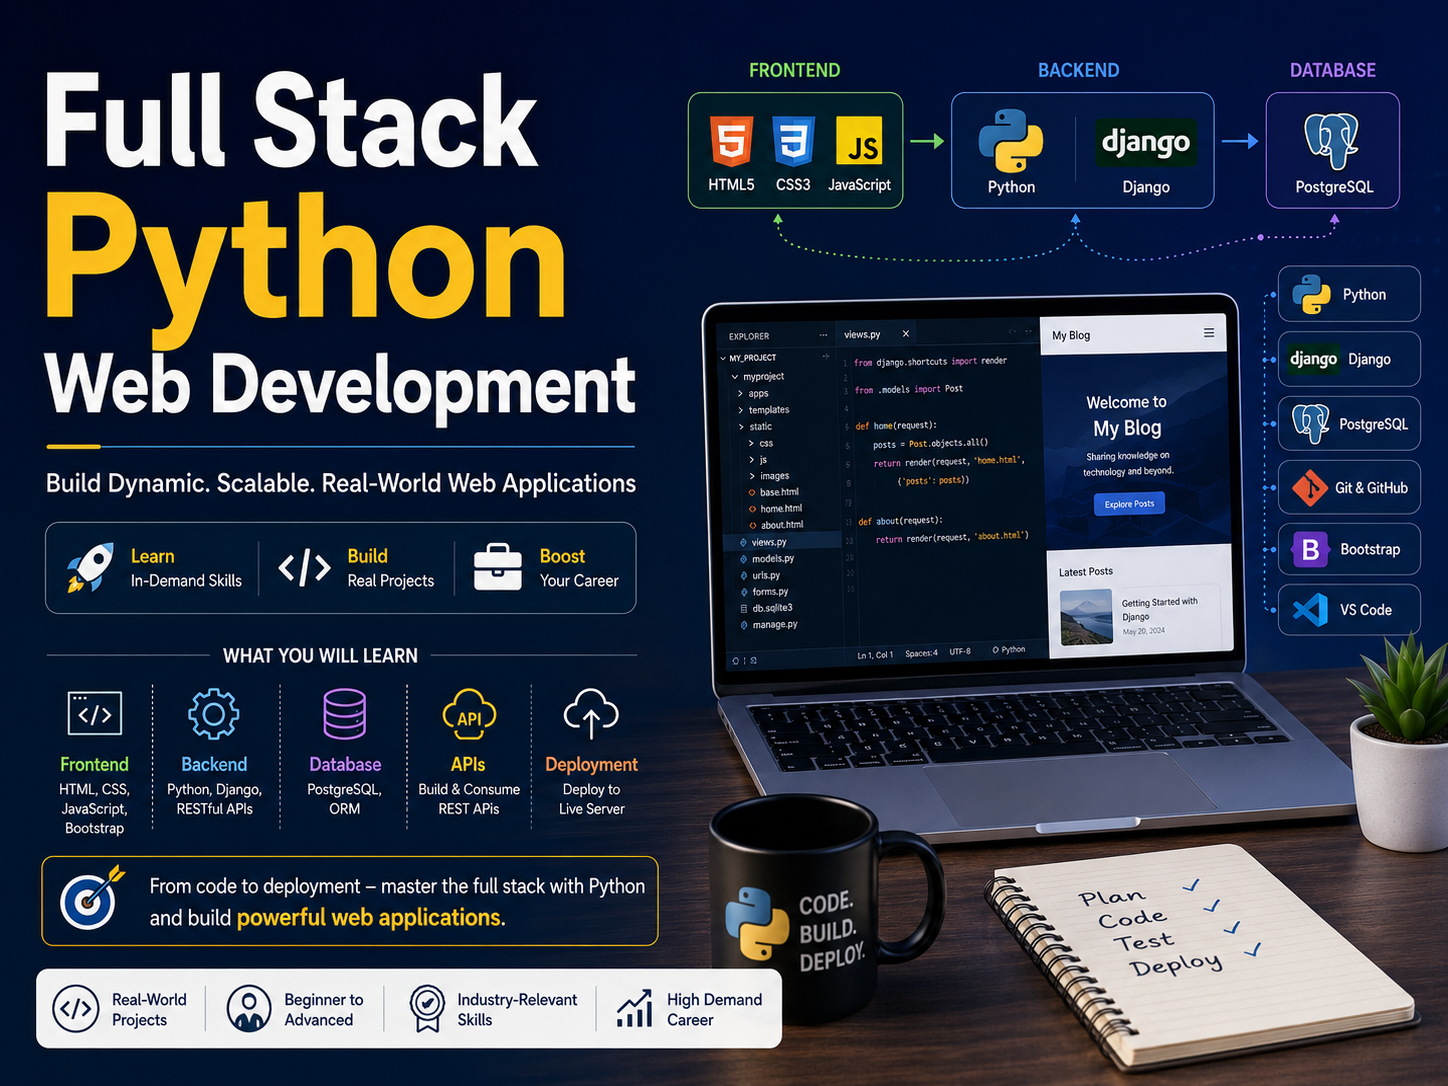Image resolution: width=1448 pixels, height=1086 pixels.
Task: Collapse the myproject folder
Action: [x=735, y=377]
